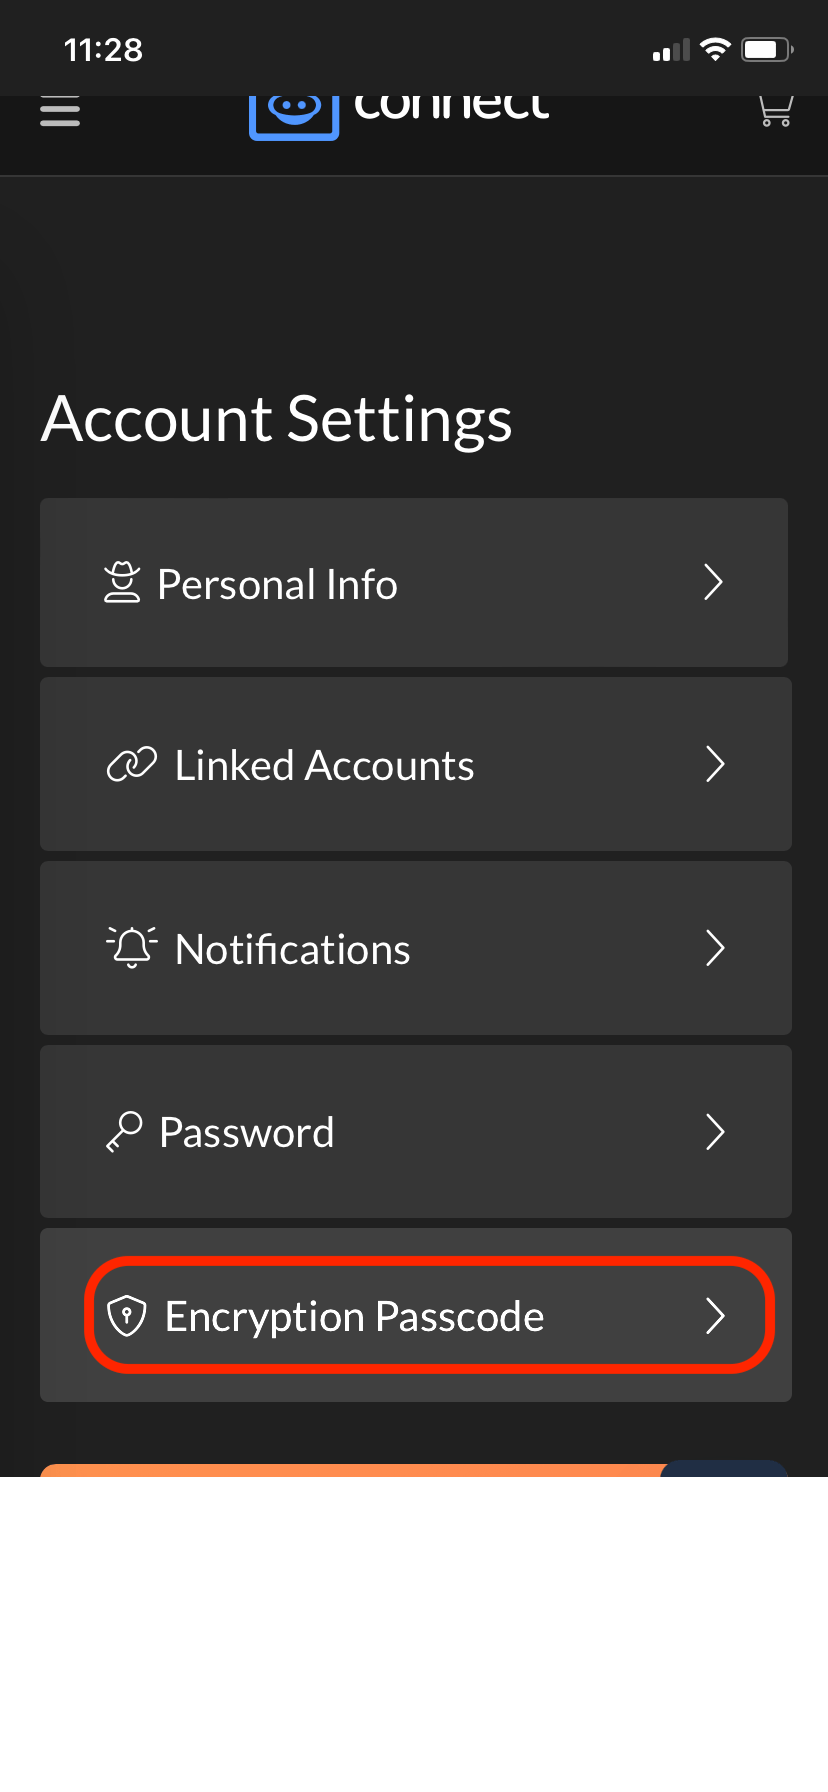Open Notifications via its chevron arrow
The width and height of the screenshot is (828, 1792).
pyautogui.click(x=714, y=948)
